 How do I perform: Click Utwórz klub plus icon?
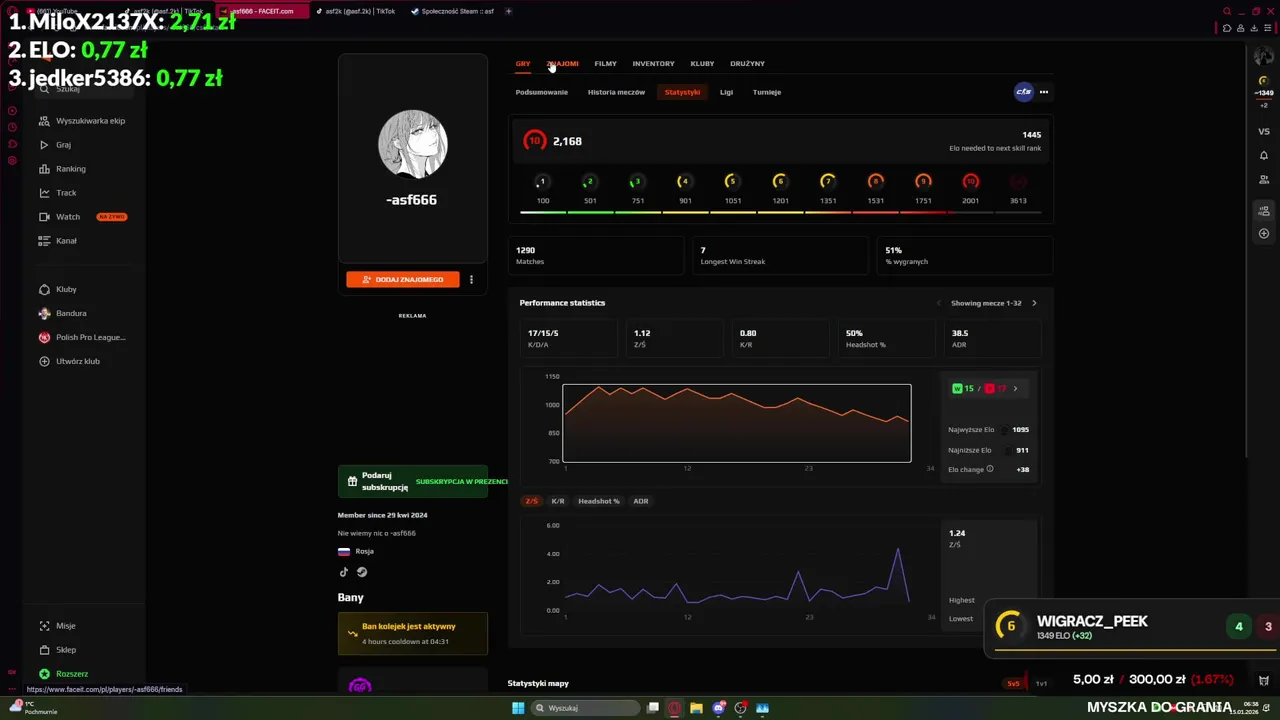[44, 361]
